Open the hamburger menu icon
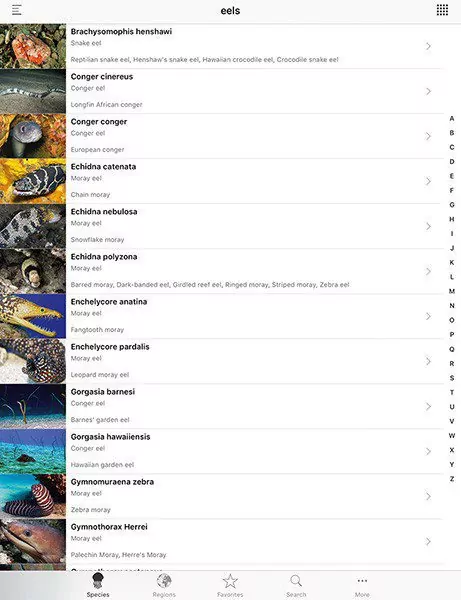The height and width of the screenshot is (600, 461). pos(16,10)
